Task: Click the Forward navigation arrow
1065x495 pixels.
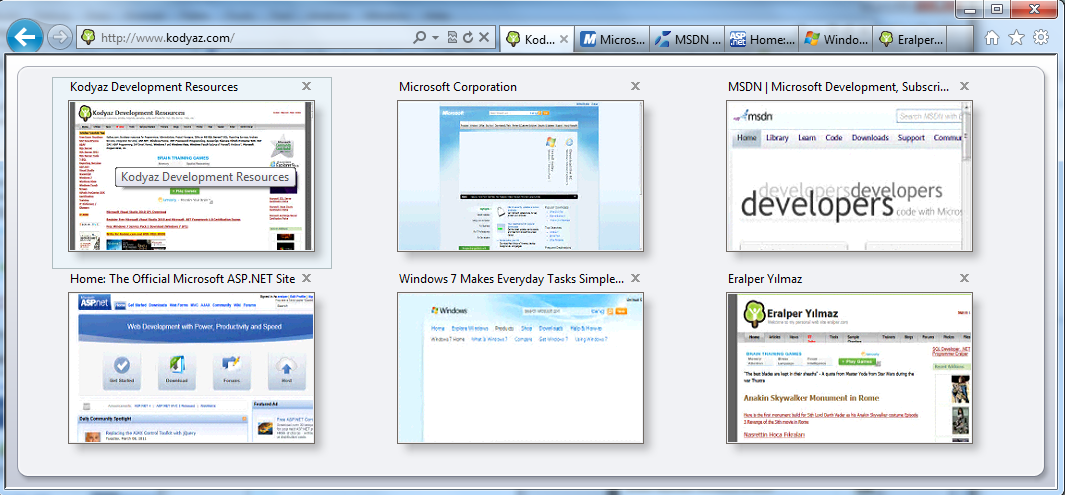Action: pos(60,37)
